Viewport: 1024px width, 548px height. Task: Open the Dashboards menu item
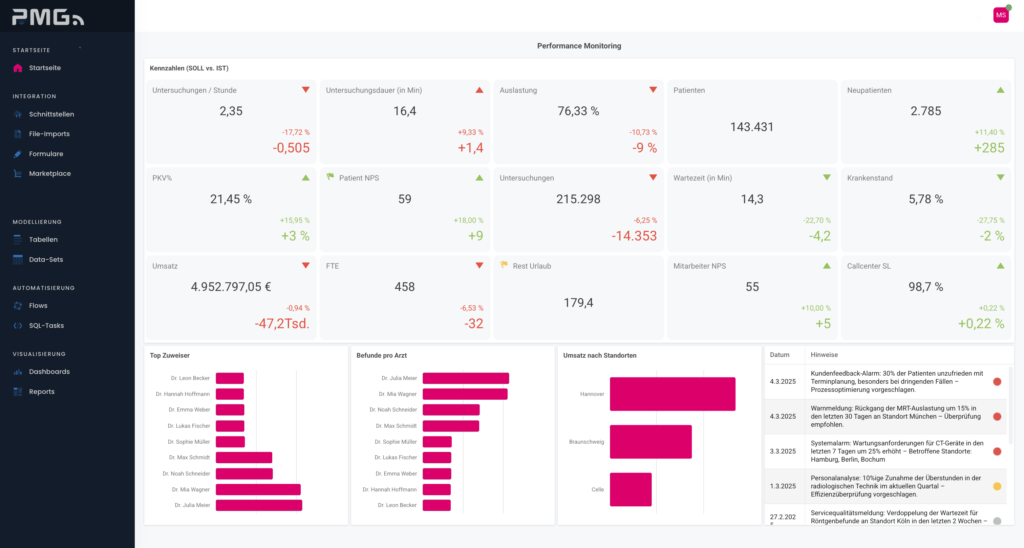49,372
